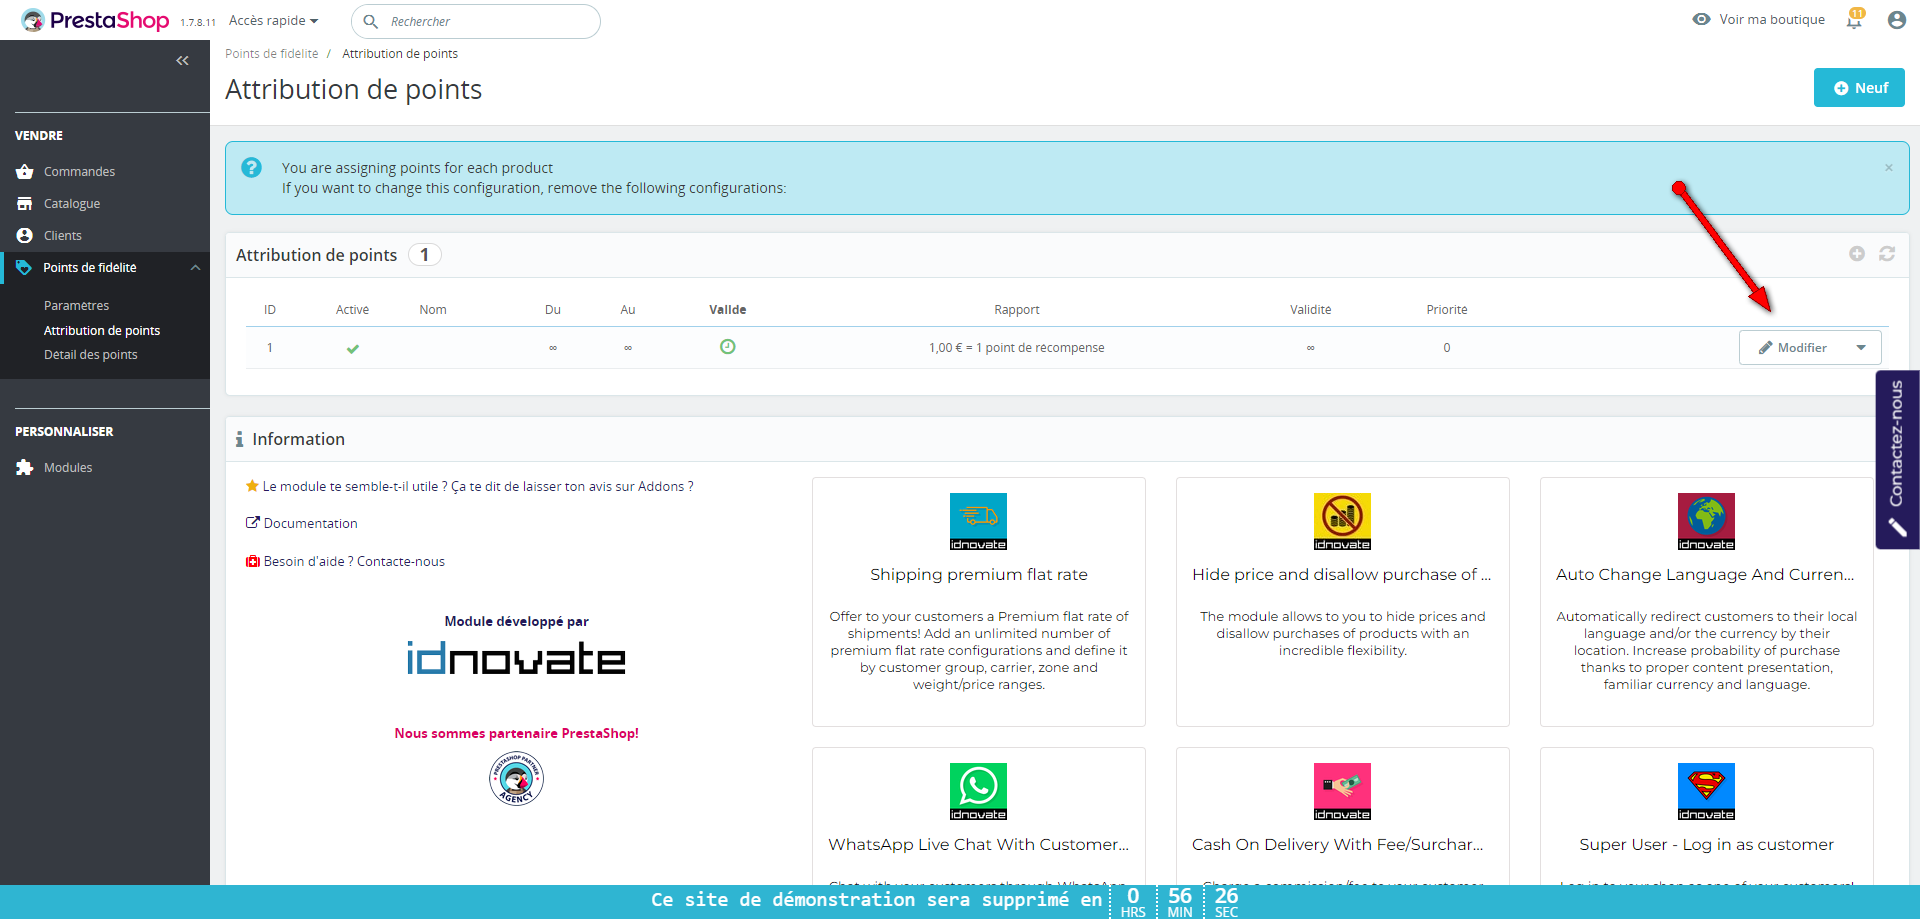Open the Accès rapide dropdown
The height and width of the screenshot is (919, 1920).
(x=273, y=21)
